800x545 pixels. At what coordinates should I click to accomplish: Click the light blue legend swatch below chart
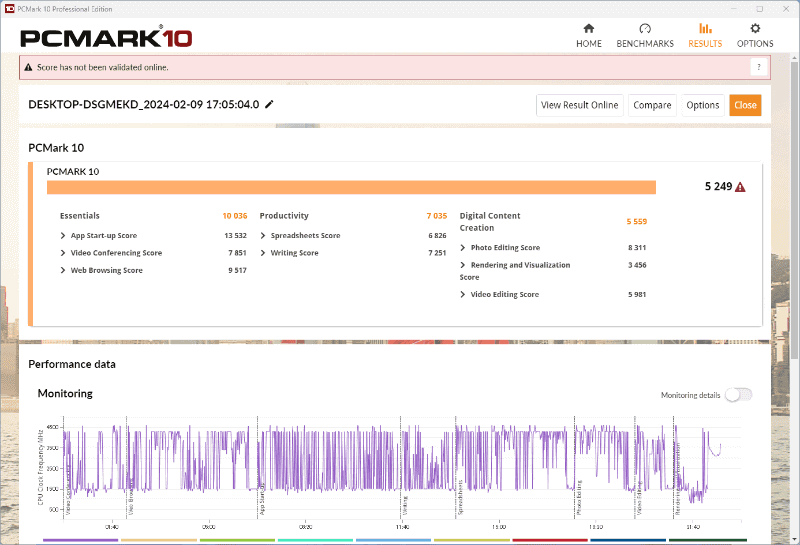pos(393,540)
